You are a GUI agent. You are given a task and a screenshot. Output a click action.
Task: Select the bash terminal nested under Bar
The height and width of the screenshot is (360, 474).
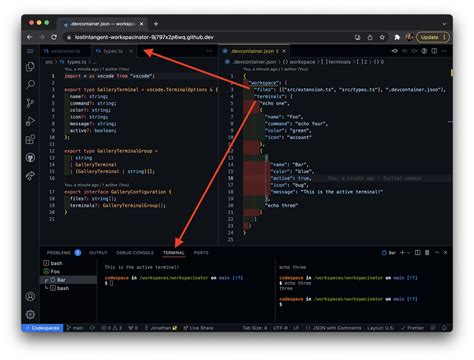[x=68, y=288]
